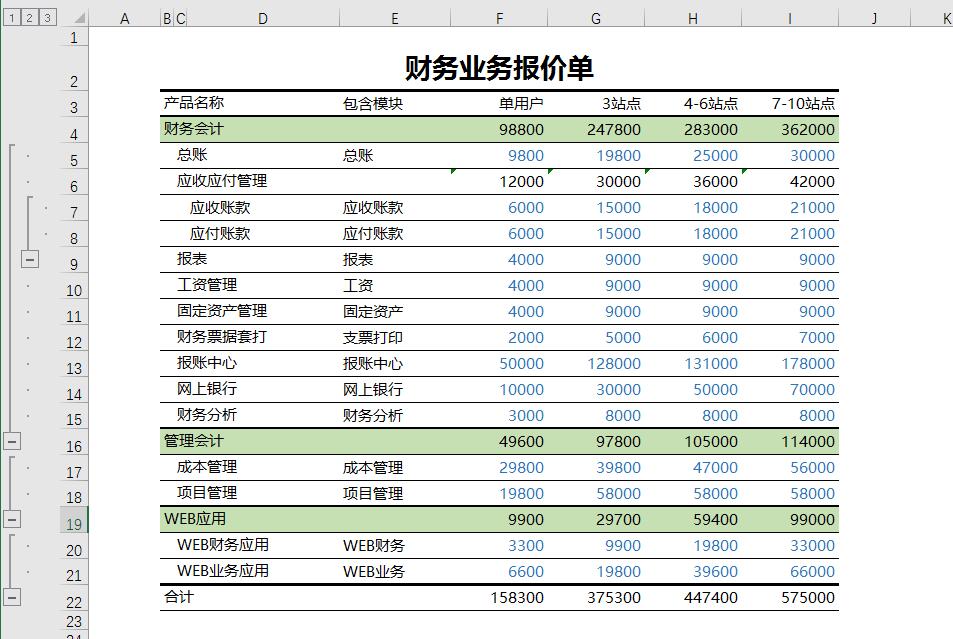
Task: Collapse the 财务会计 group with its minus button
Action: pos(11,442)
